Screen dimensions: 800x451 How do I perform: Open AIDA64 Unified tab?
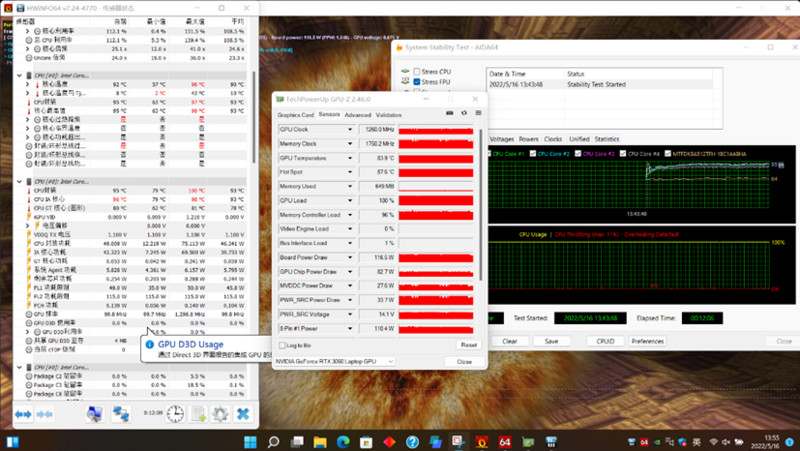coord(579,139)
